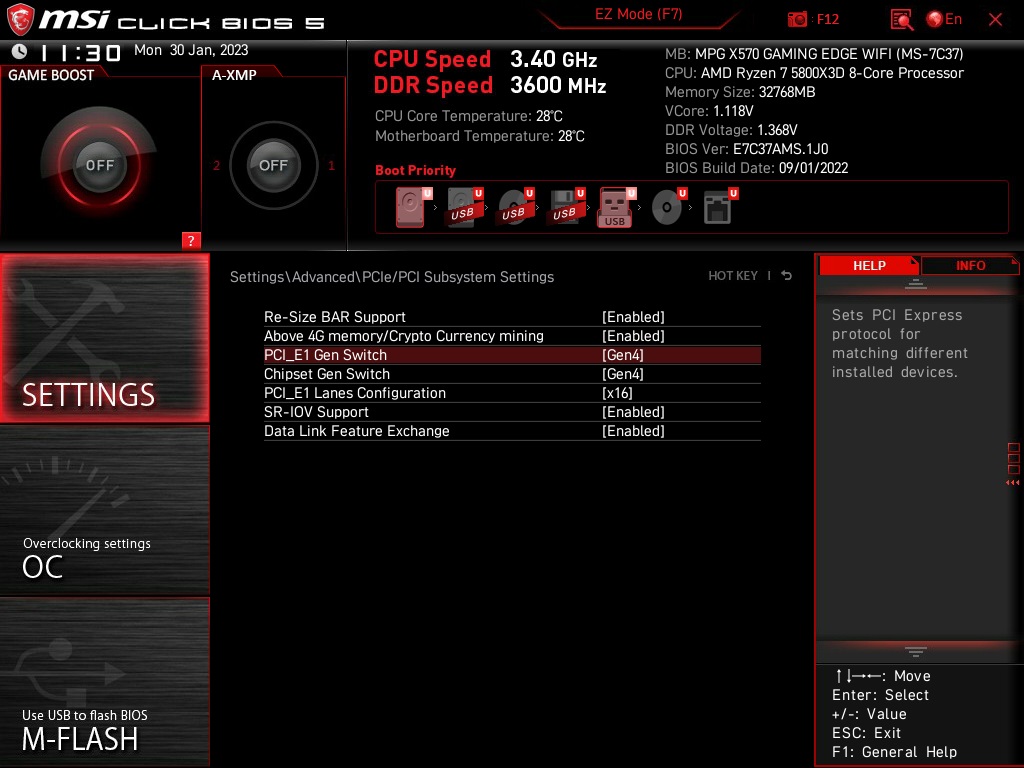Switch to the HELP tab
Viewport: 1024px width, 768px height.
point(869,265)
